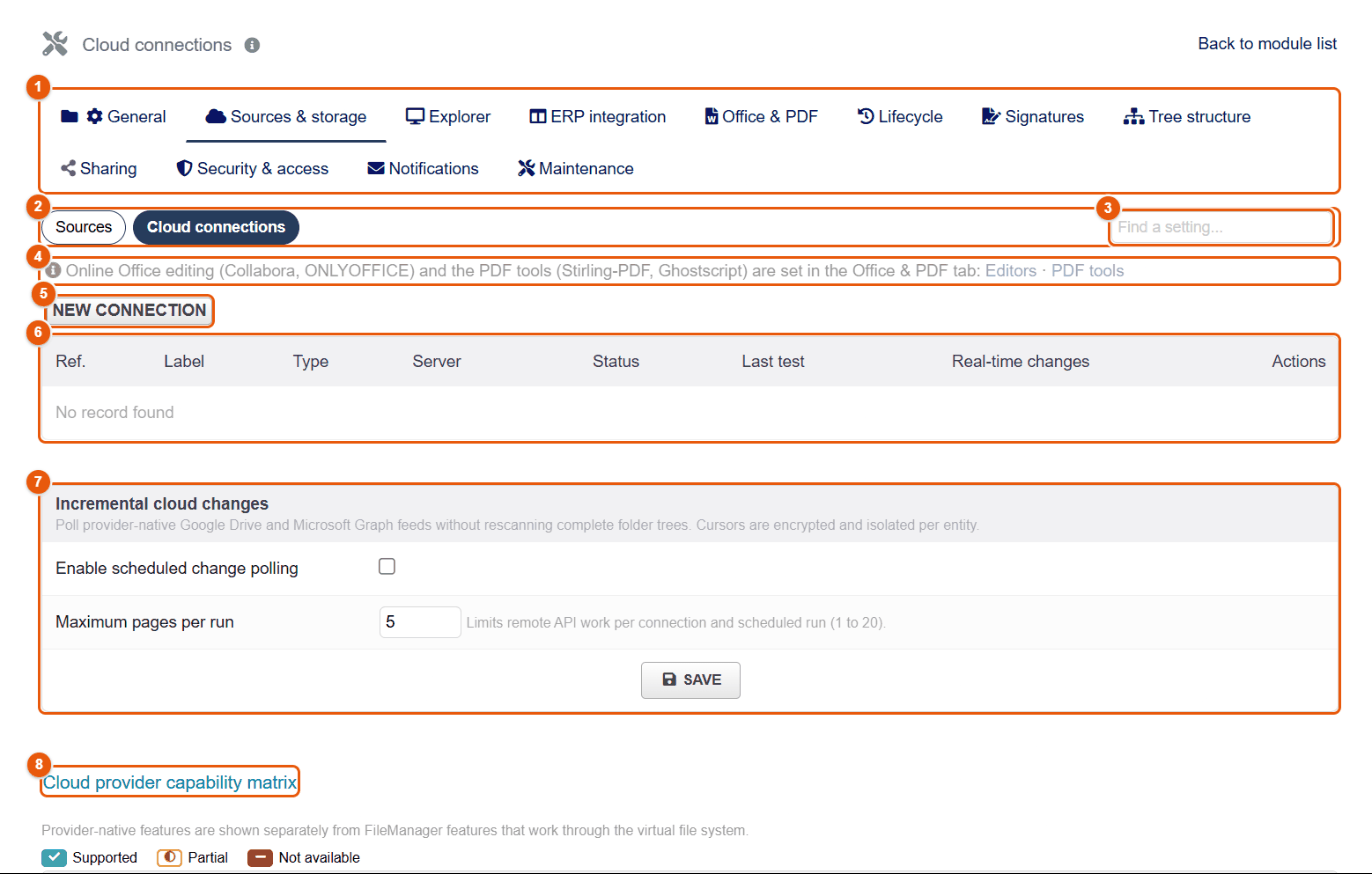Click the Actions column header
Viewport: 1372px width, 874px height.
(x=1299, y=361)
